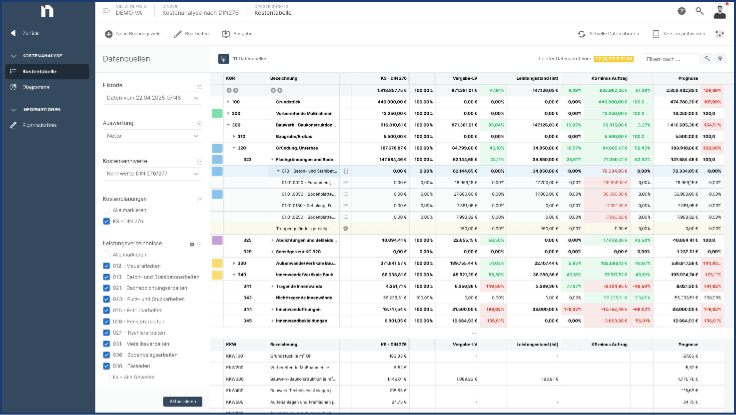Toggle the data sources panel icon button

coord(224,59)
